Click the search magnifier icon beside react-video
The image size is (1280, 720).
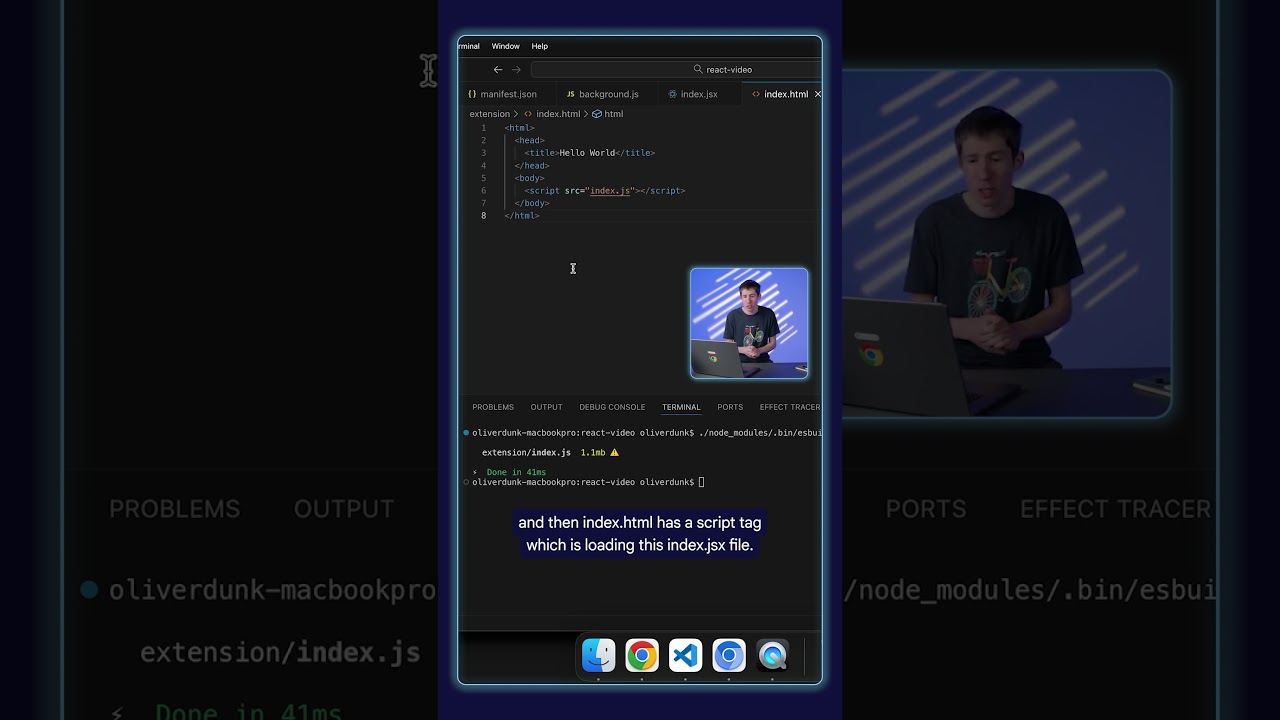[x=698, y=70]
